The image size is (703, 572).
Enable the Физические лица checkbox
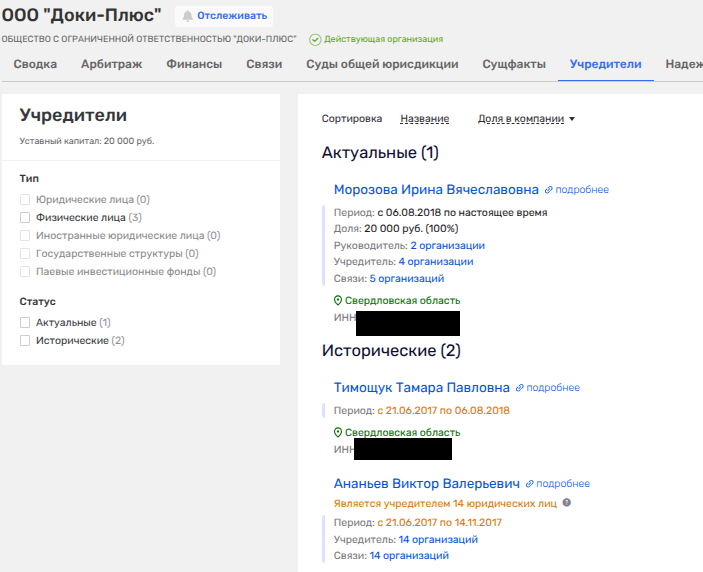[25, 217]
